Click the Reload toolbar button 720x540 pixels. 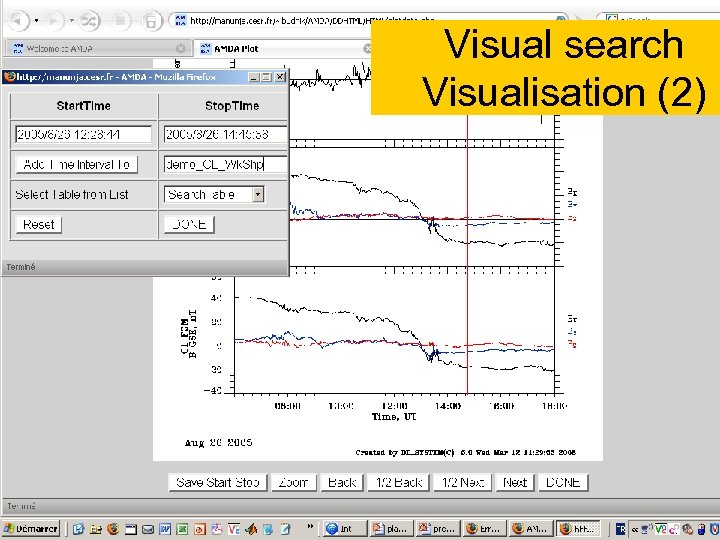(x=89, y=21)
